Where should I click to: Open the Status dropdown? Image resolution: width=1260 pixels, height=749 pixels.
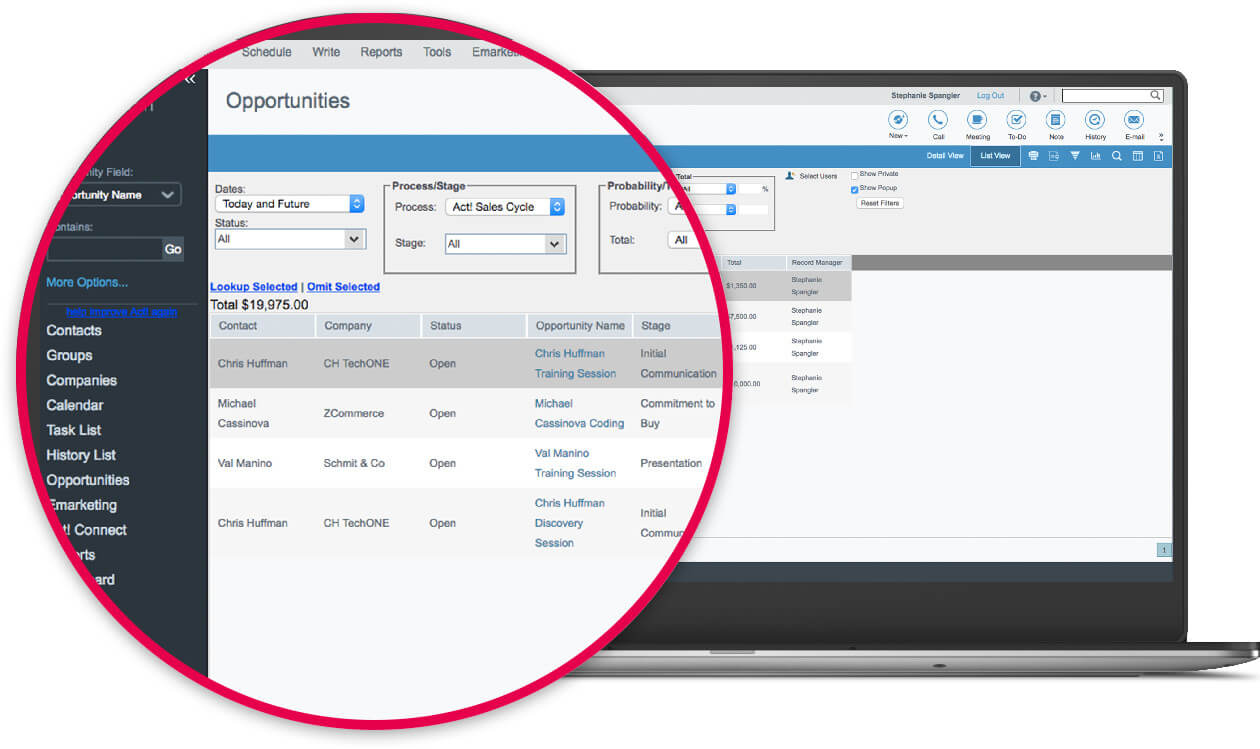click(x=290, y=239)
